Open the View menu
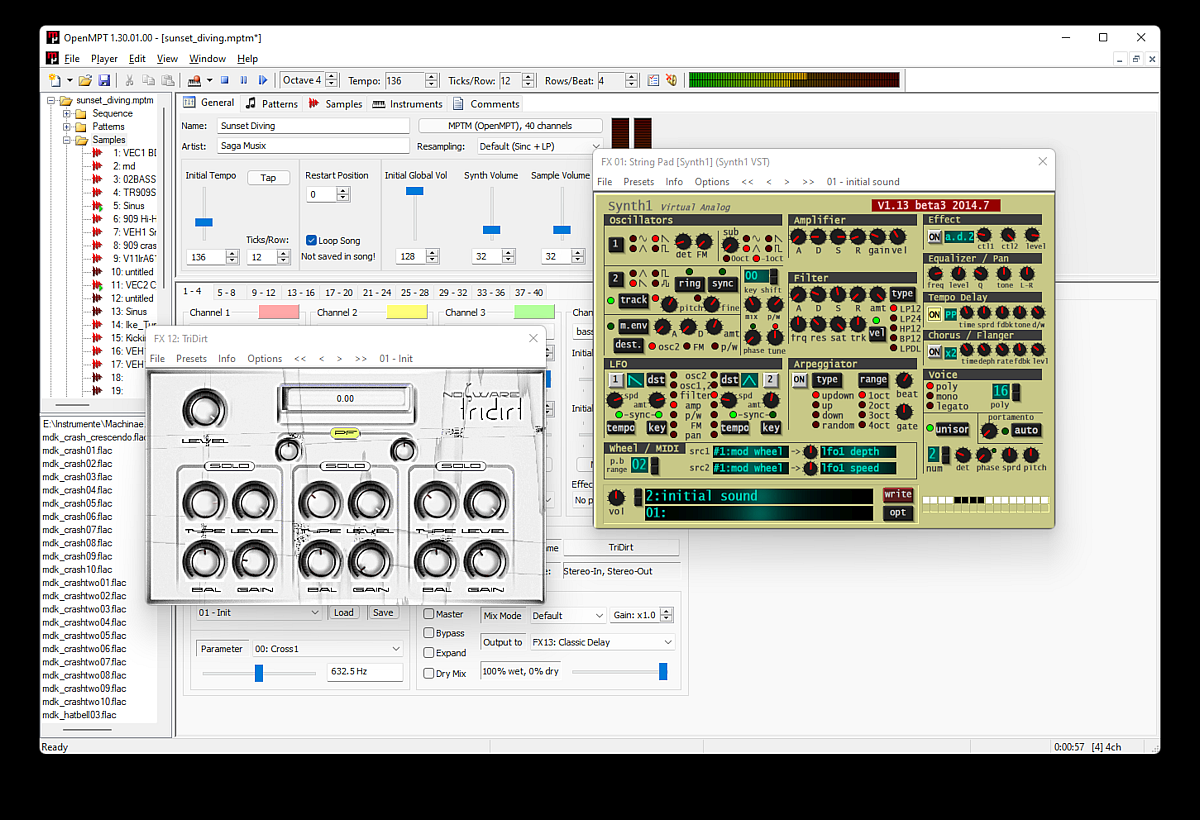The height and width of the screenshot is (820, 1200). (167, 59)
